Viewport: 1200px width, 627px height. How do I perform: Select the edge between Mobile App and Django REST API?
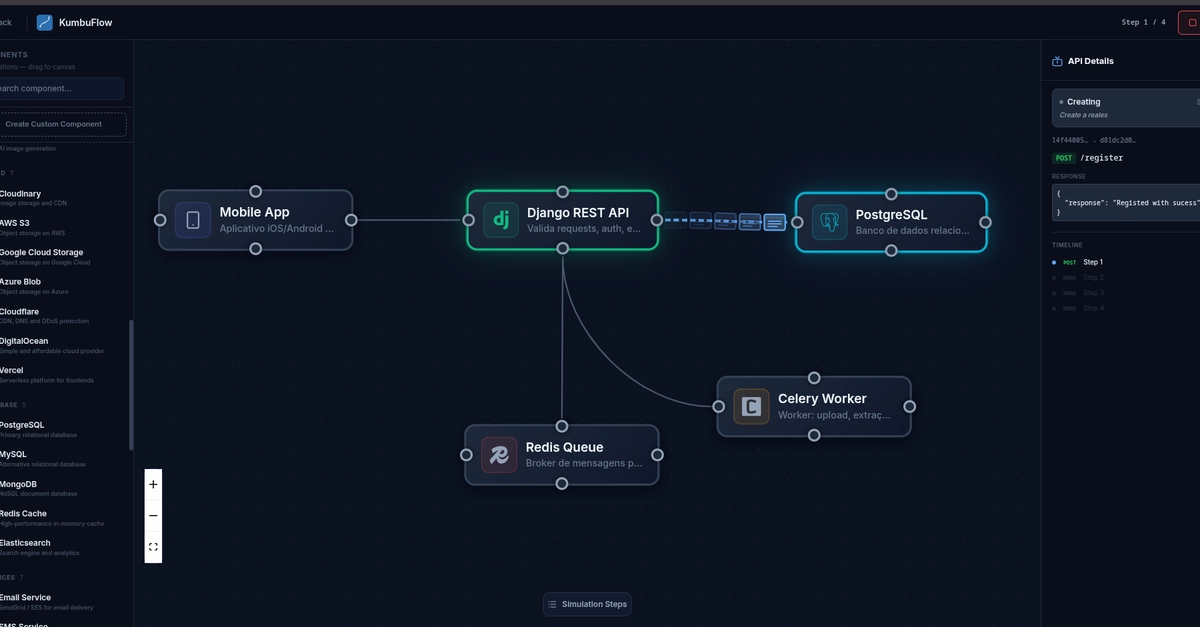[x=409, y=220]
